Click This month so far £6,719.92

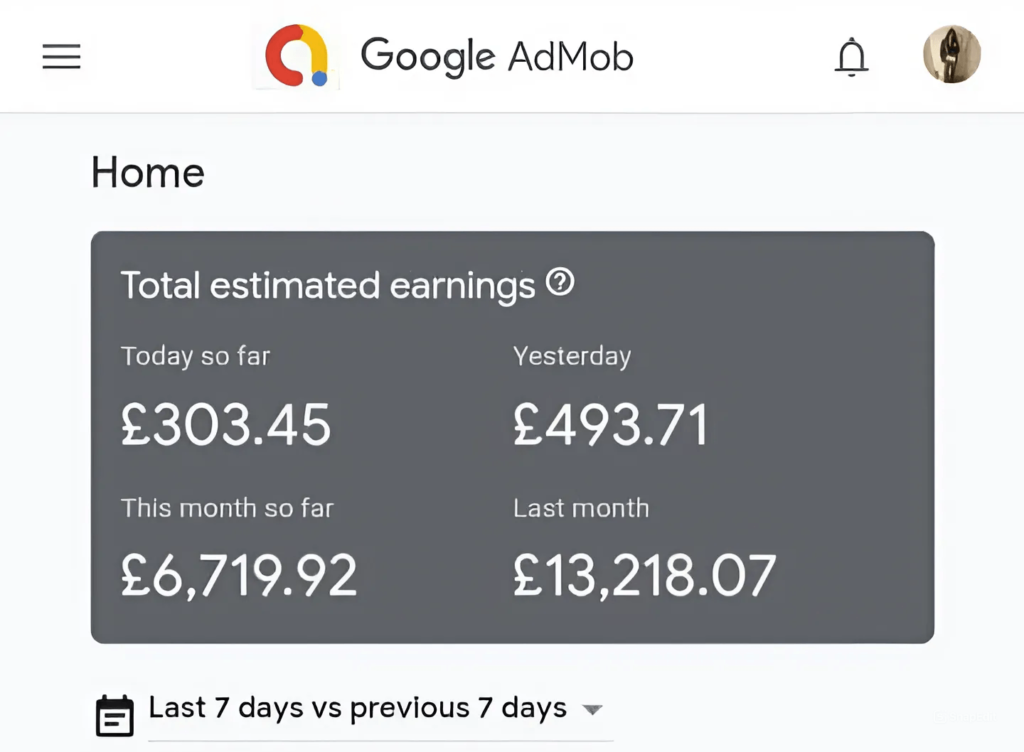pos(239,576)
